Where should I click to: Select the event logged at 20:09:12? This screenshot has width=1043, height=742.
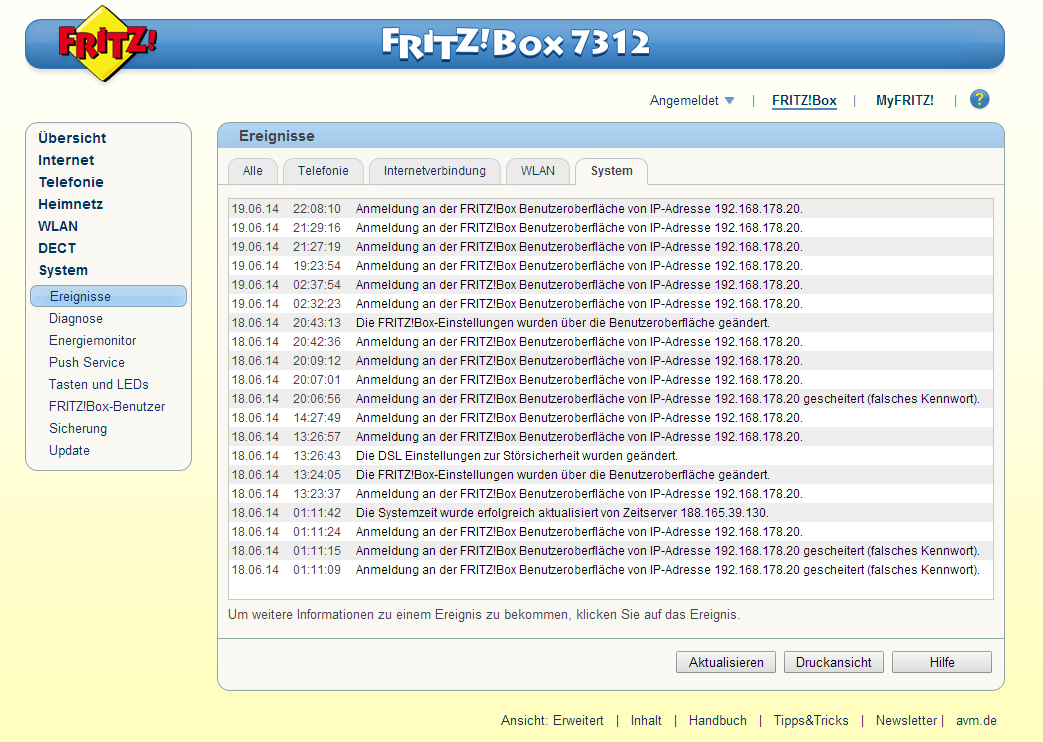coord(611,361)
